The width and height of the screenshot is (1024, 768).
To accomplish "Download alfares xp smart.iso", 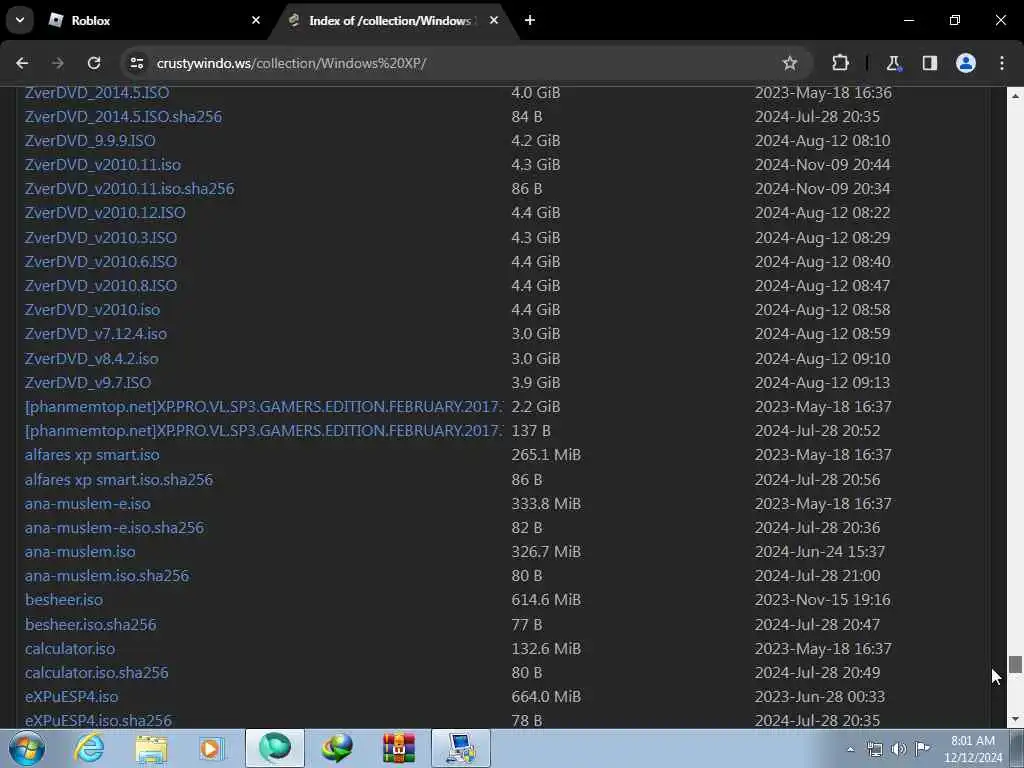I will pos(92,455).
